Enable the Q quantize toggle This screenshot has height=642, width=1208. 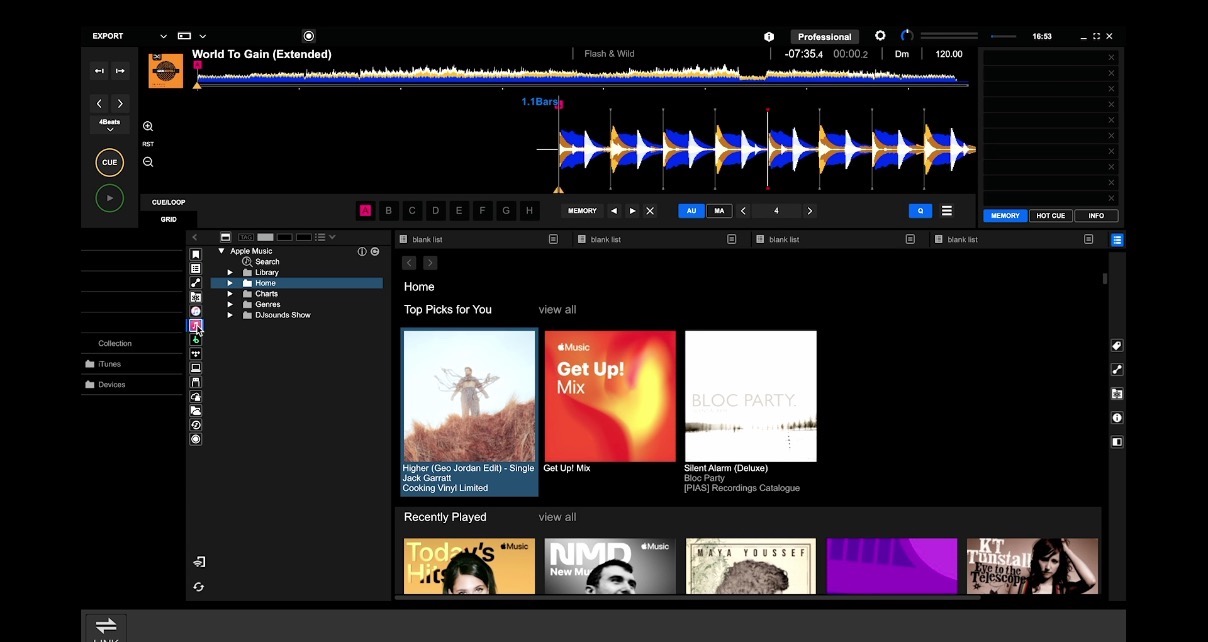pos(919,210)
